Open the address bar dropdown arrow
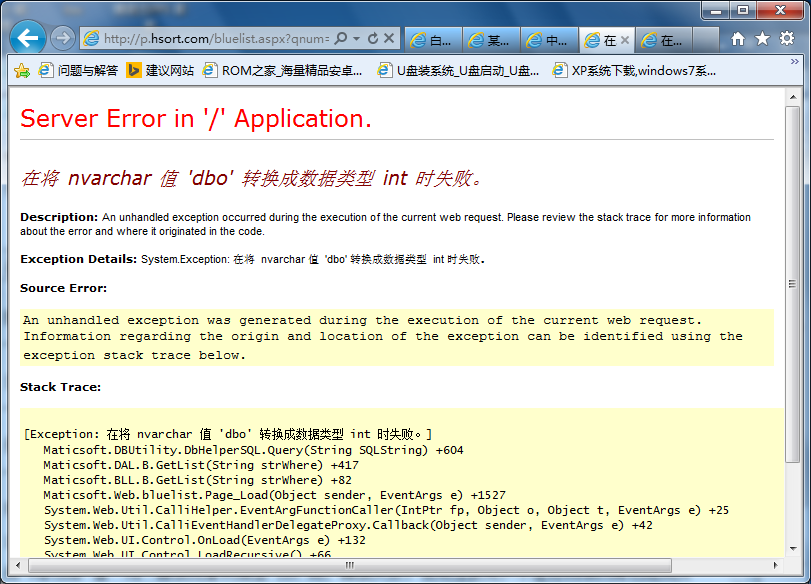 (356, 39)
